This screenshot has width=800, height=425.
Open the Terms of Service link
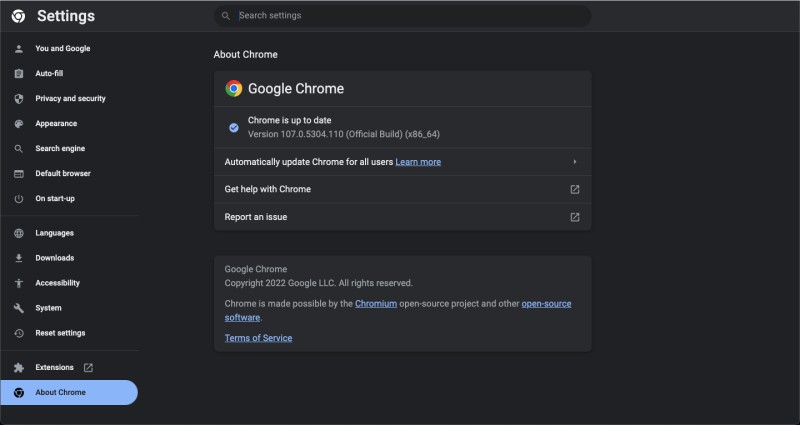point(258,338)
